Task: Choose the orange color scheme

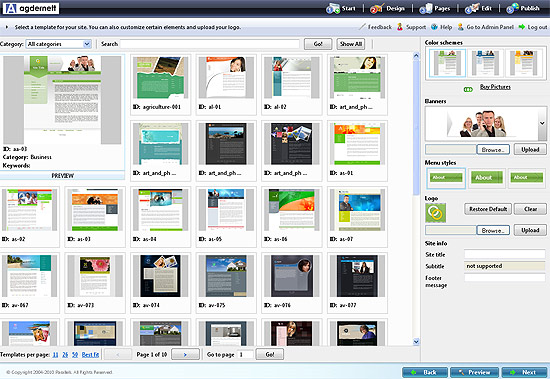Action: coord(524,63)
